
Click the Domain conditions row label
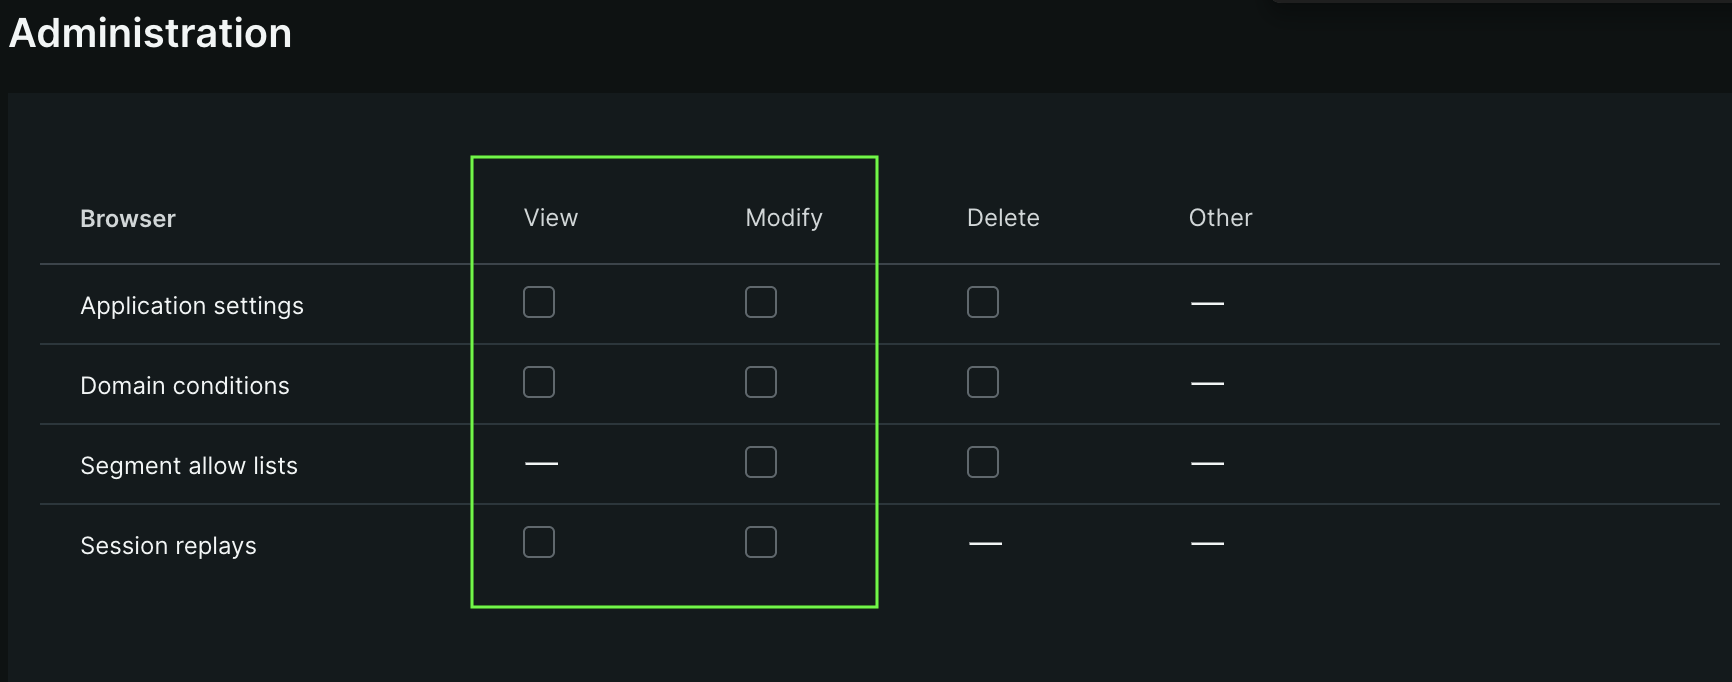coord(185,386)
